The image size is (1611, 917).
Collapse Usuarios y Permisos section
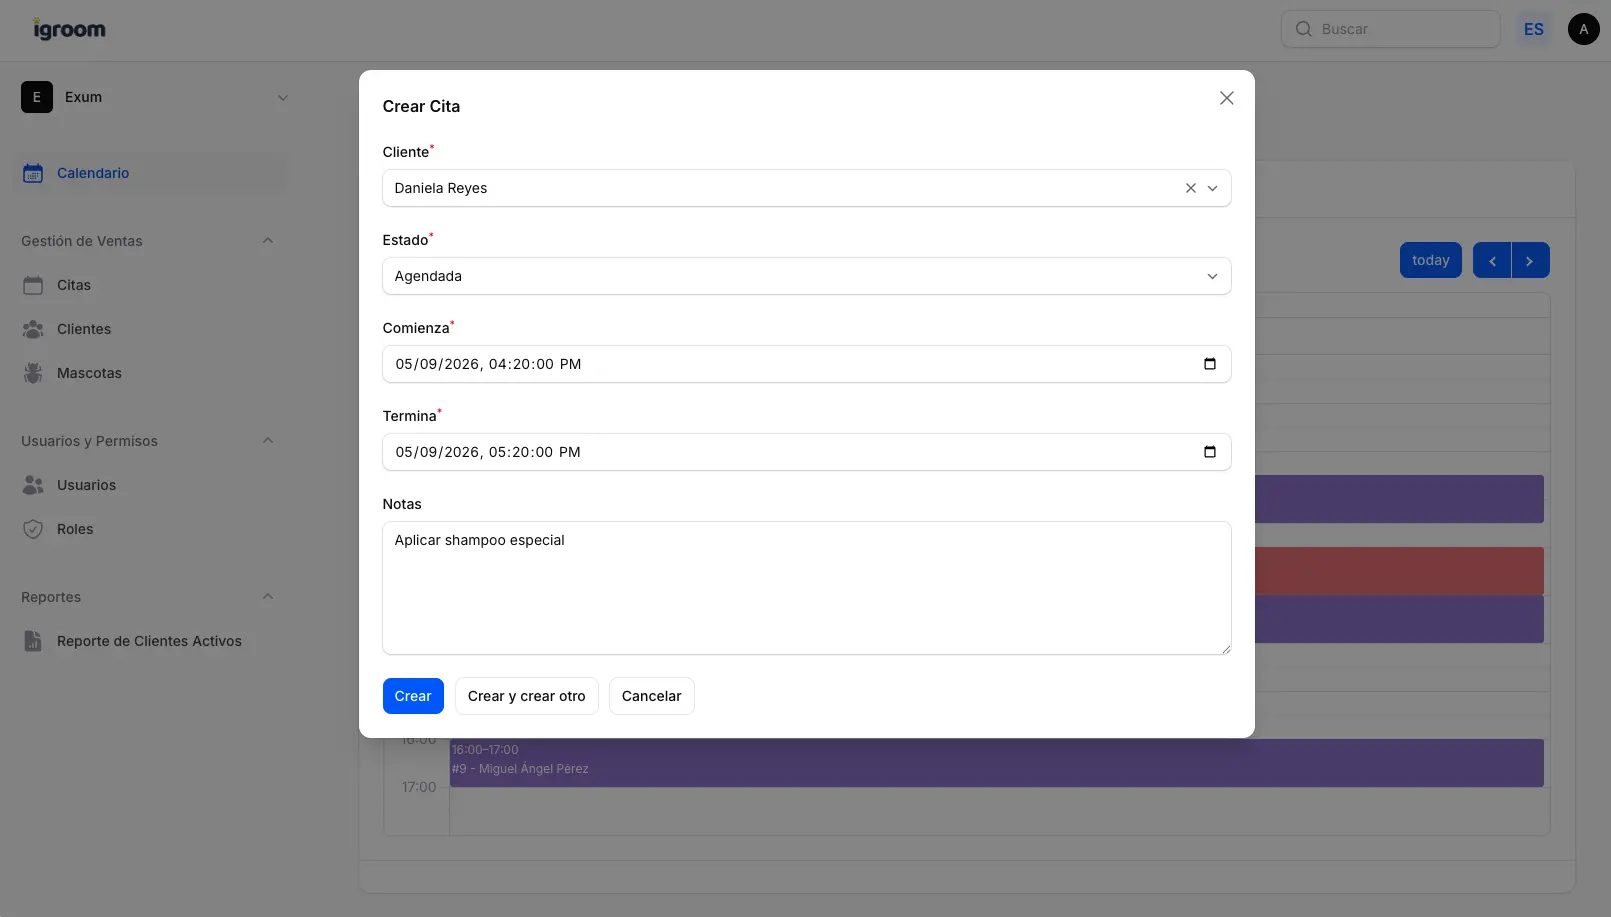(267, 441)
